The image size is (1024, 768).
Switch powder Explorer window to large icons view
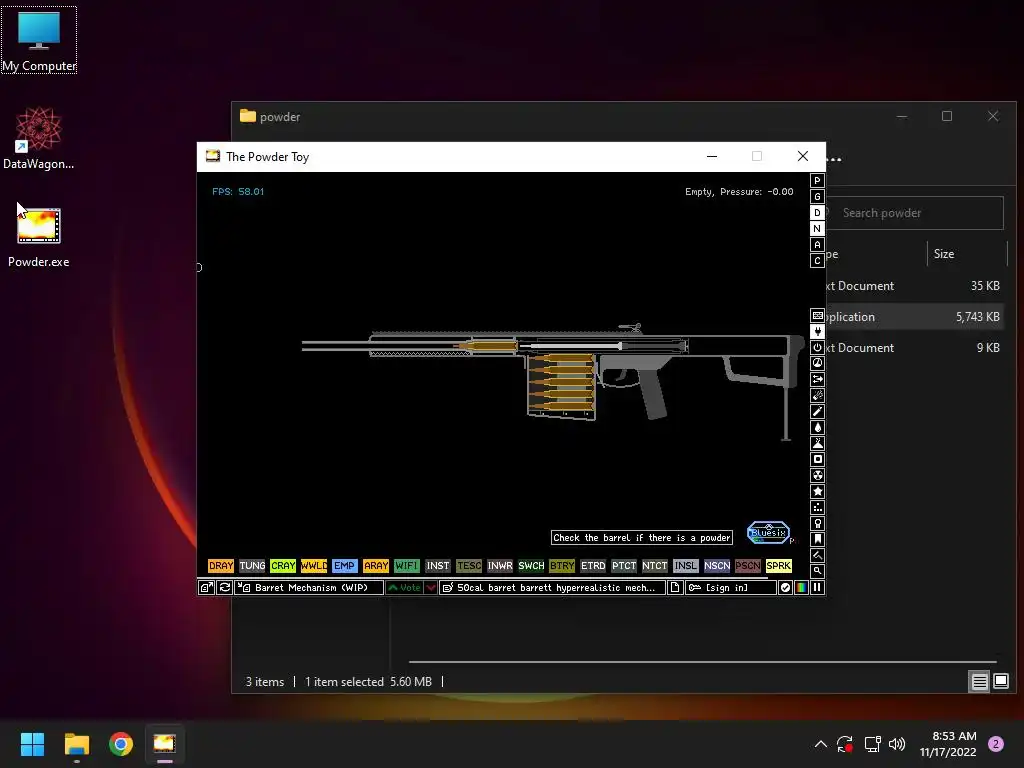pos(1001,682)
